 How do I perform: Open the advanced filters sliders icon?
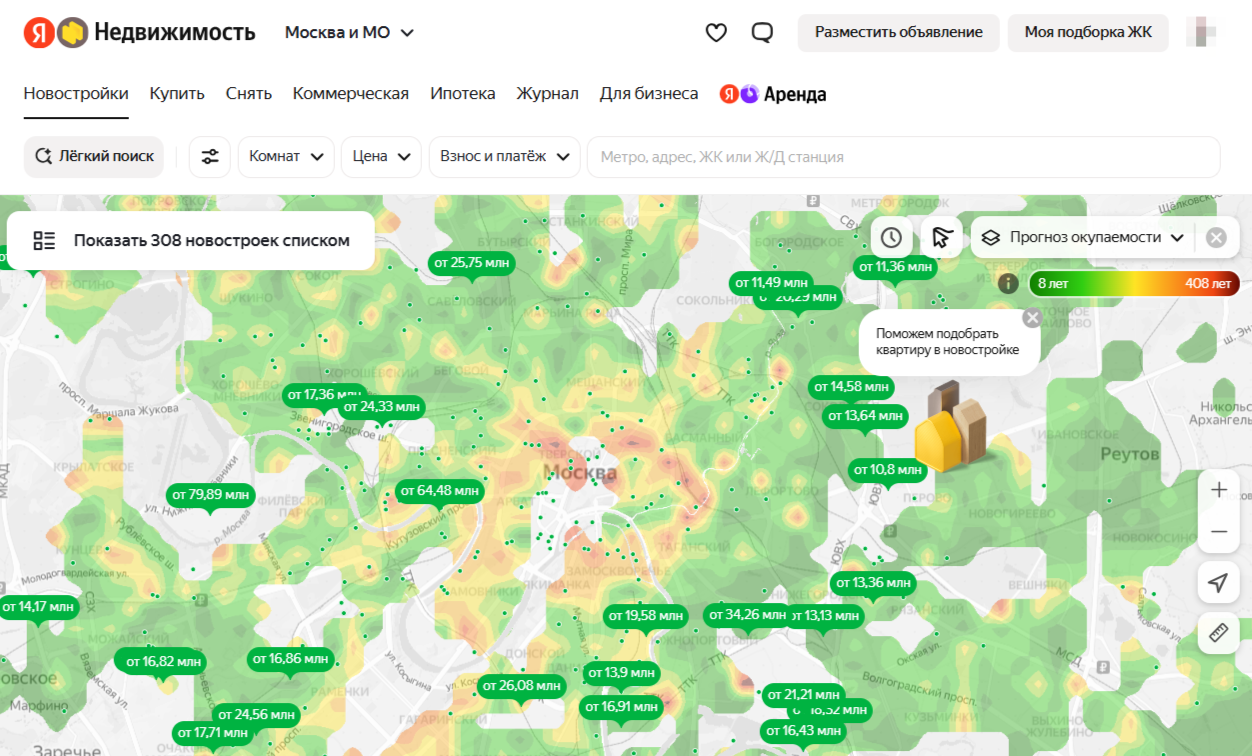(210, 157)
